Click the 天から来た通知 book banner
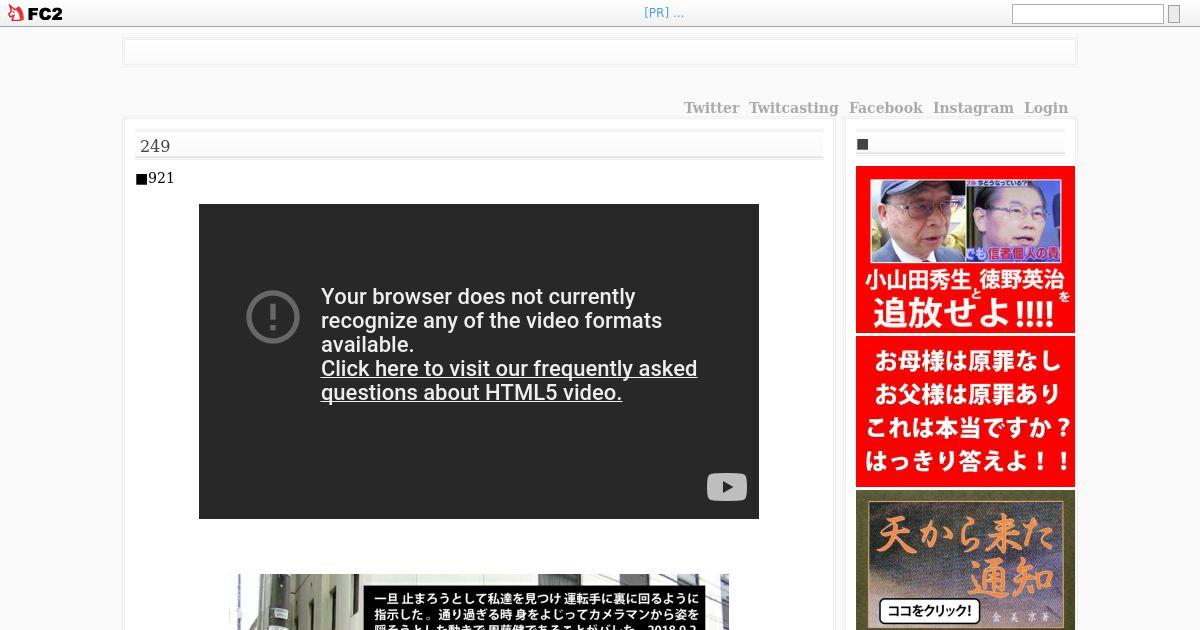The height and width of the screenshot is (630, 1200). 965,560
